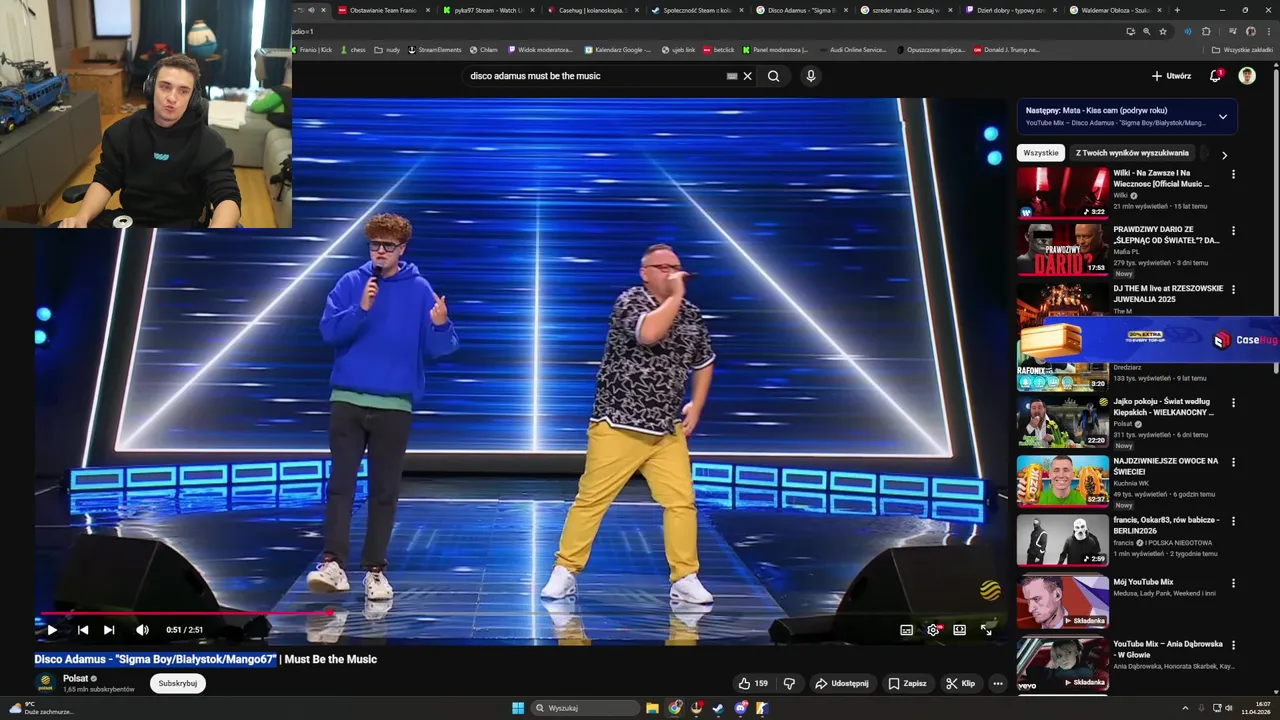Open Kalendarz Google bookmark
The width and height of the screenshot is (1280, 720).
pyautogui.click(x=617, y=49)
